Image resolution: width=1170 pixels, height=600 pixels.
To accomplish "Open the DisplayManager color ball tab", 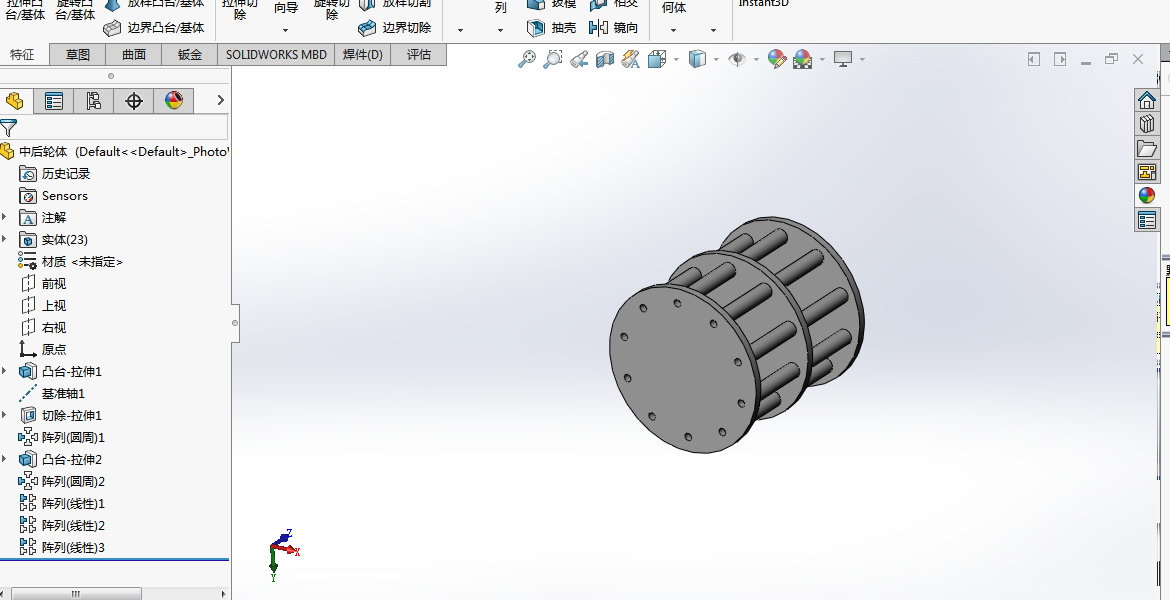I will tap(173, 101).
